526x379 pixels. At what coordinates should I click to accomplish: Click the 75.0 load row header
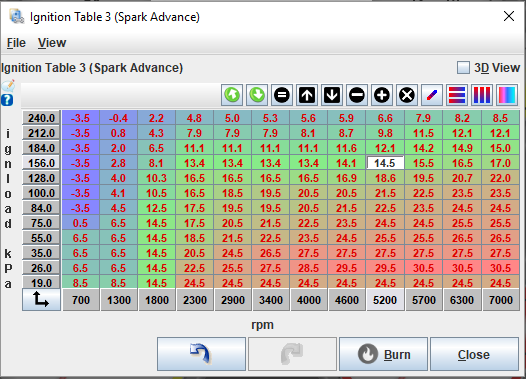pos(41,223)
